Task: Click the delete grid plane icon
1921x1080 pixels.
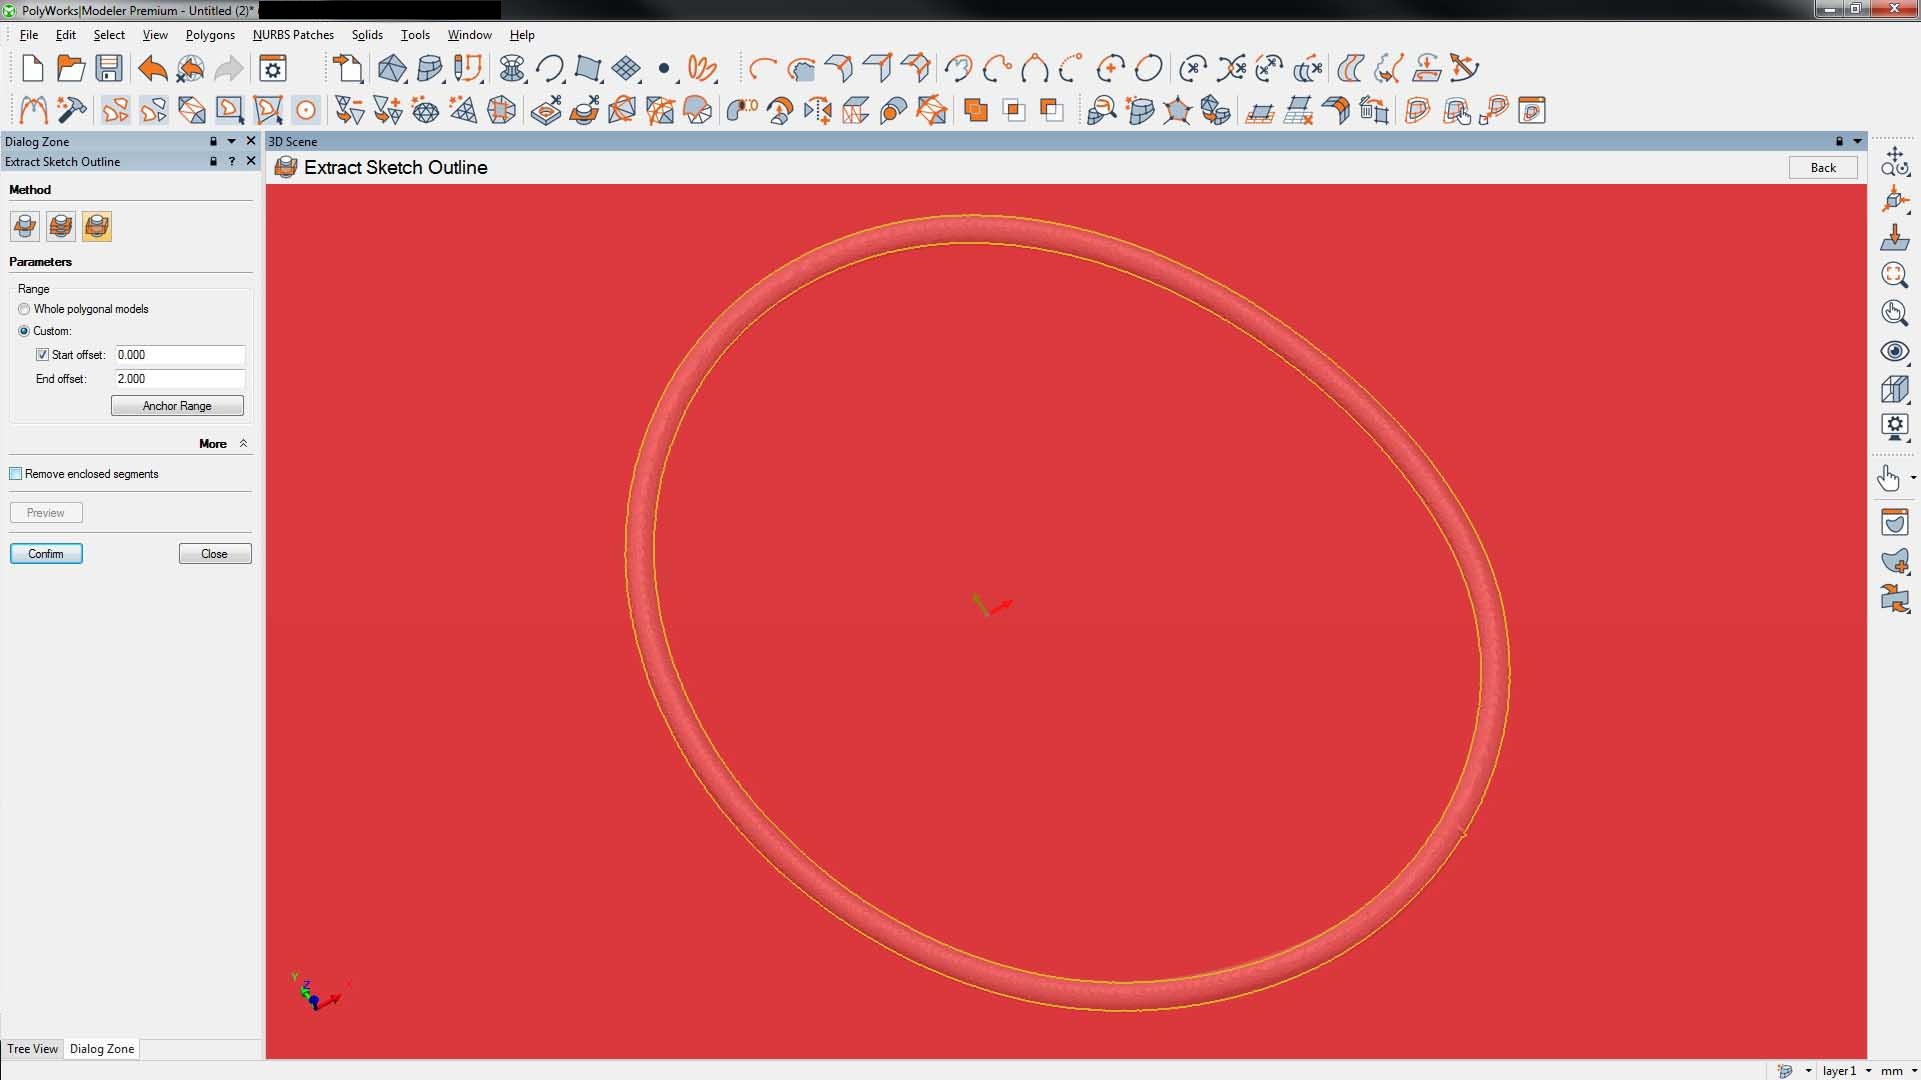Action: pyautogui.click(x=1298, y=109)
